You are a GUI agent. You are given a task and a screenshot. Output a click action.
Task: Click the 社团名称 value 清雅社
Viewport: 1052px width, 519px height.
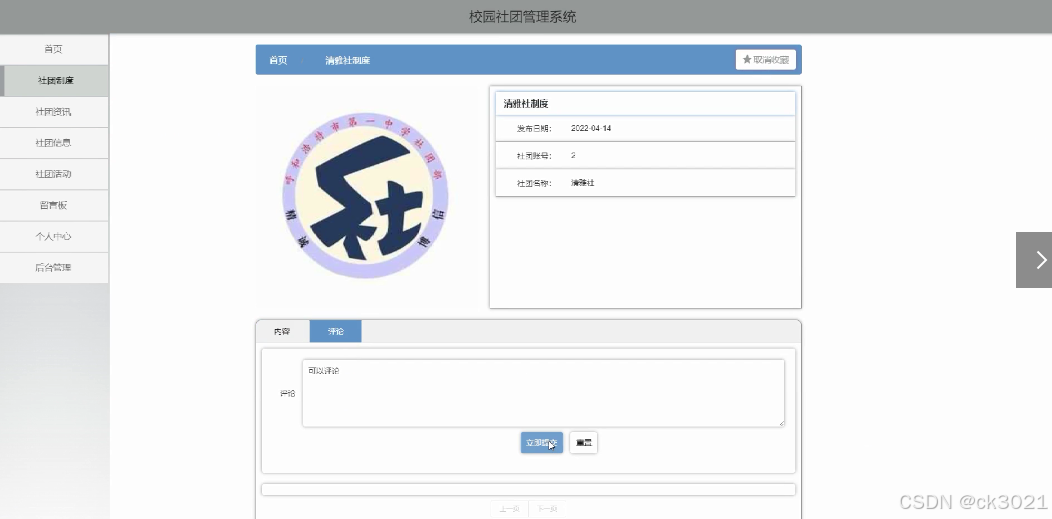coord(582,182)
